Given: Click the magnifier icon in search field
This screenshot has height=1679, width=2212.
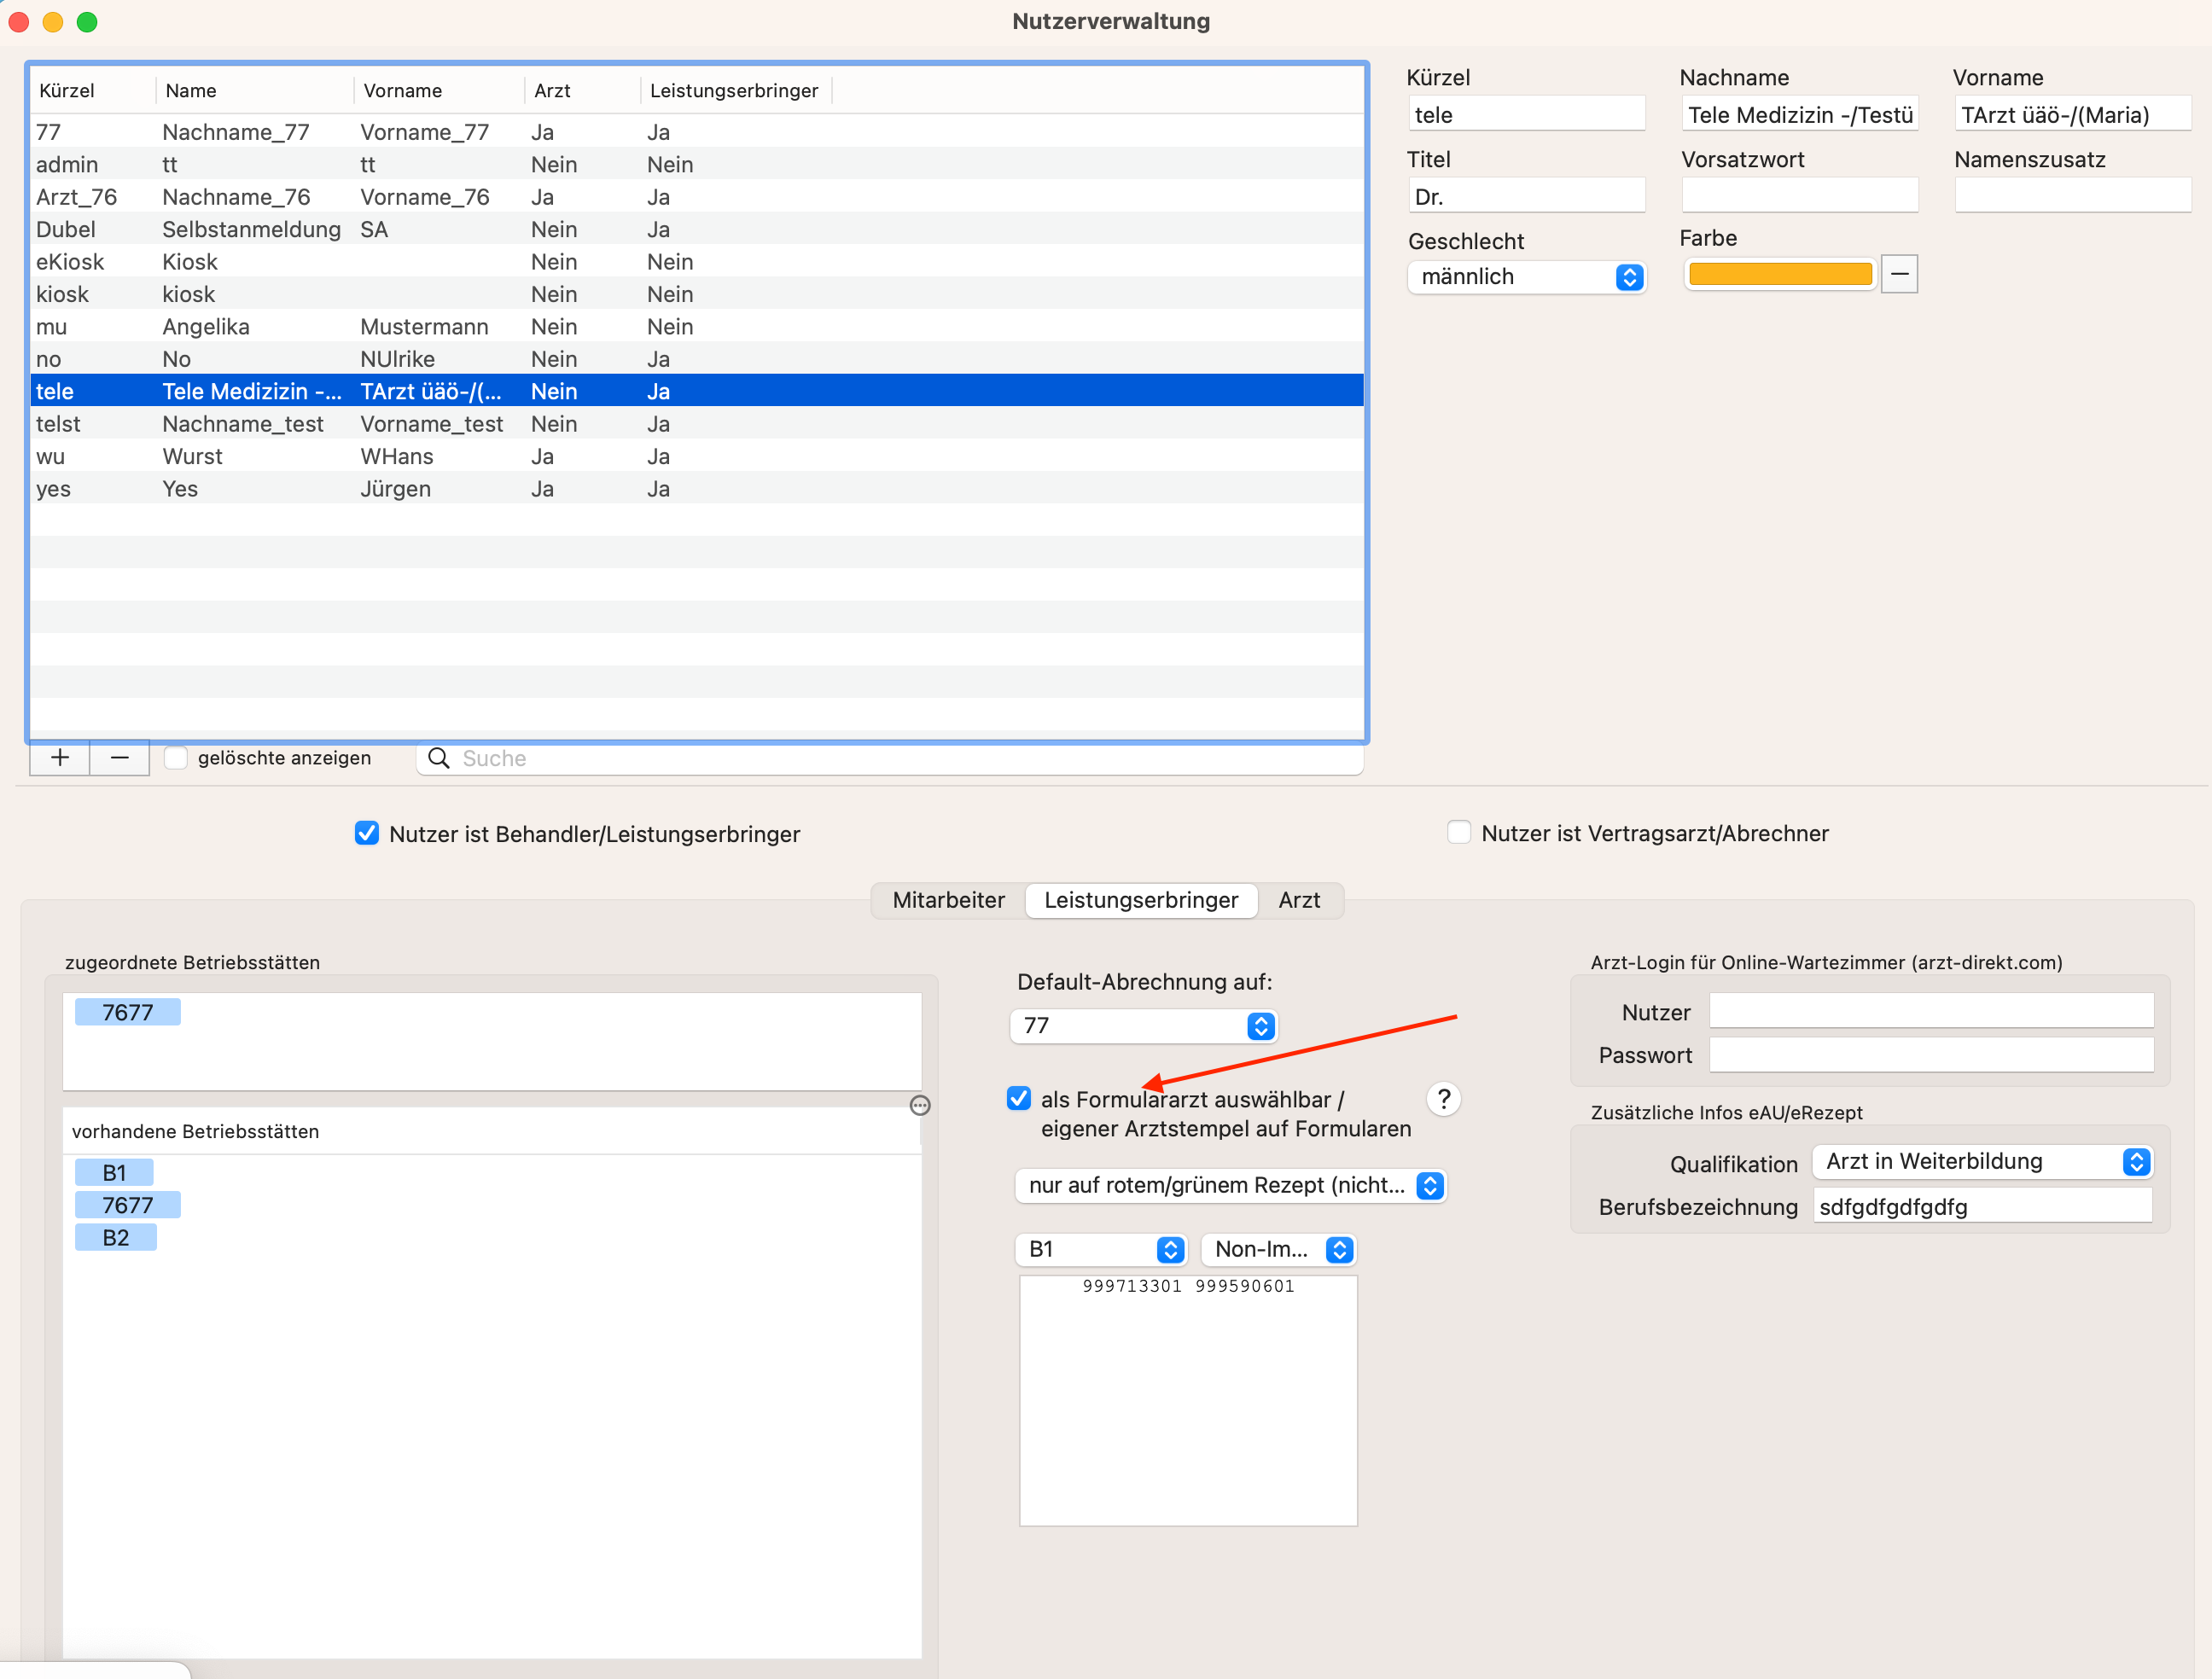Looking at the screenshot, I should [438, 758].
